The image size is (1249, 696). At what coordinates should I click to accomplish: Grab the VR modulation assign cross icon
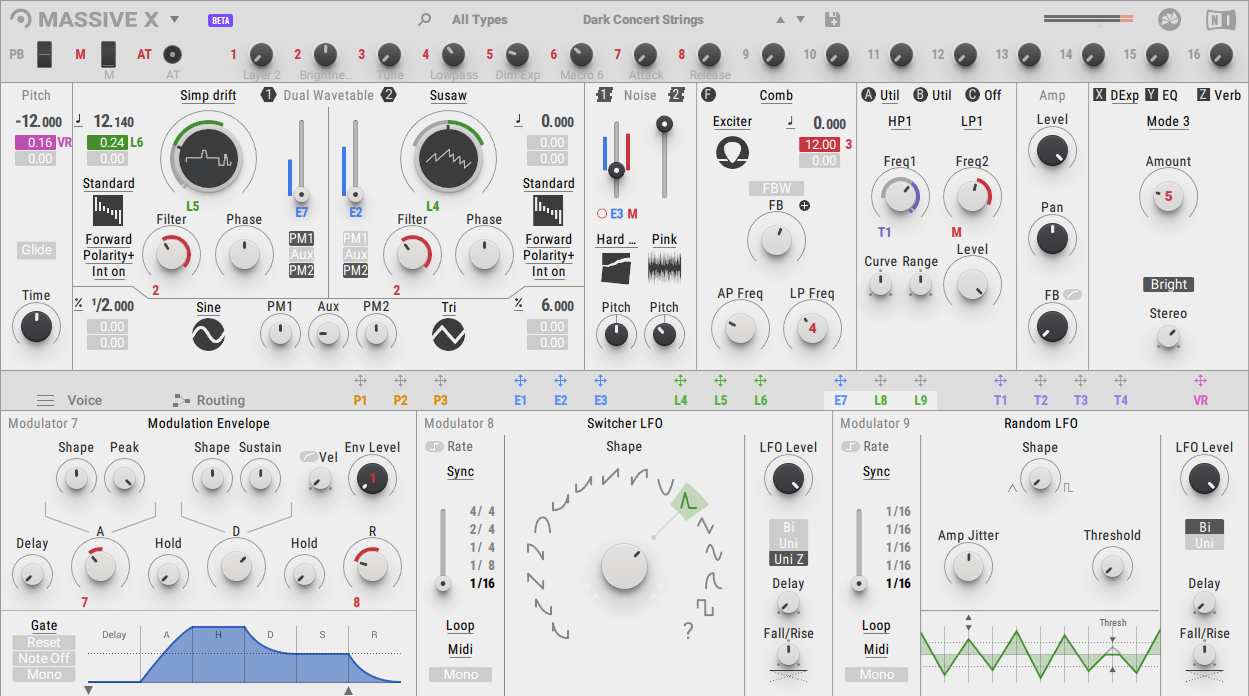click(1200, 381)
